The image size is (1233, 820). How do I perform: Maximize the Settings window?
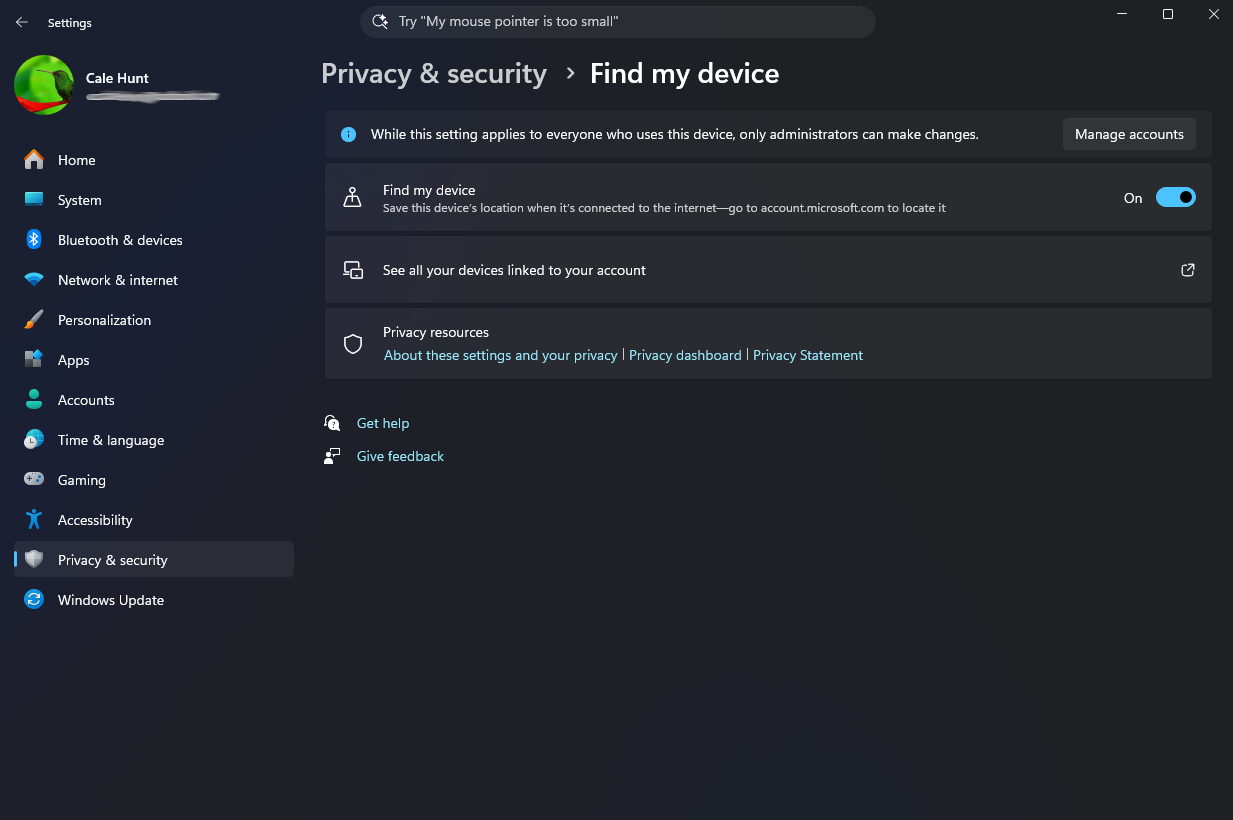point(1168,14)
